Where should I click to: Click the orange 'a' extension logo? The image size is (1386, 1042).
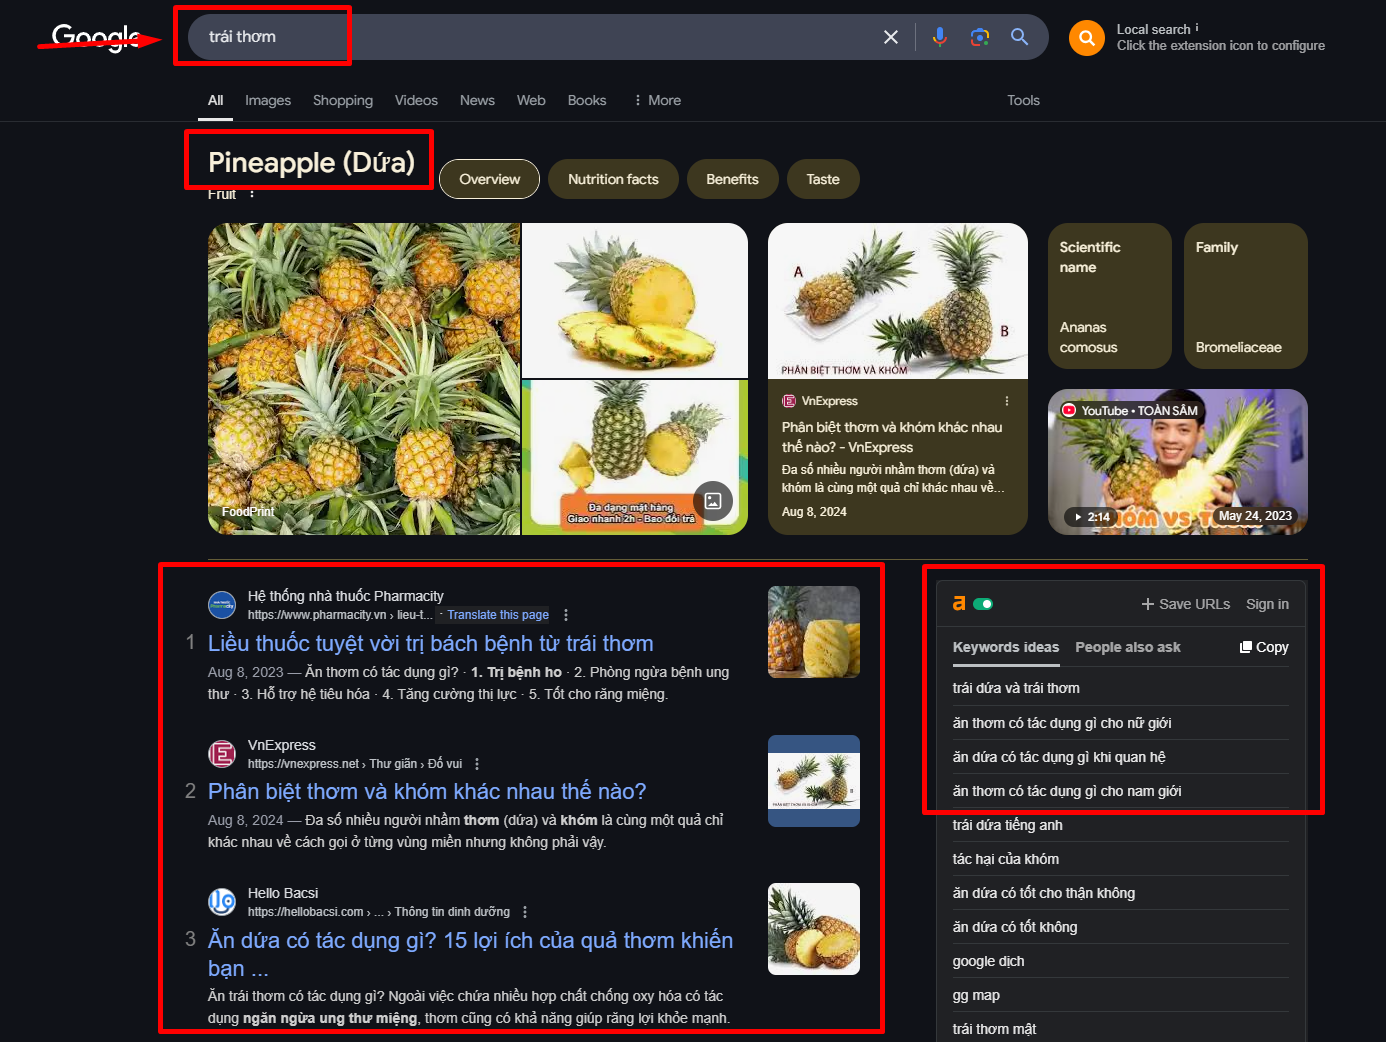click(959, 603)
